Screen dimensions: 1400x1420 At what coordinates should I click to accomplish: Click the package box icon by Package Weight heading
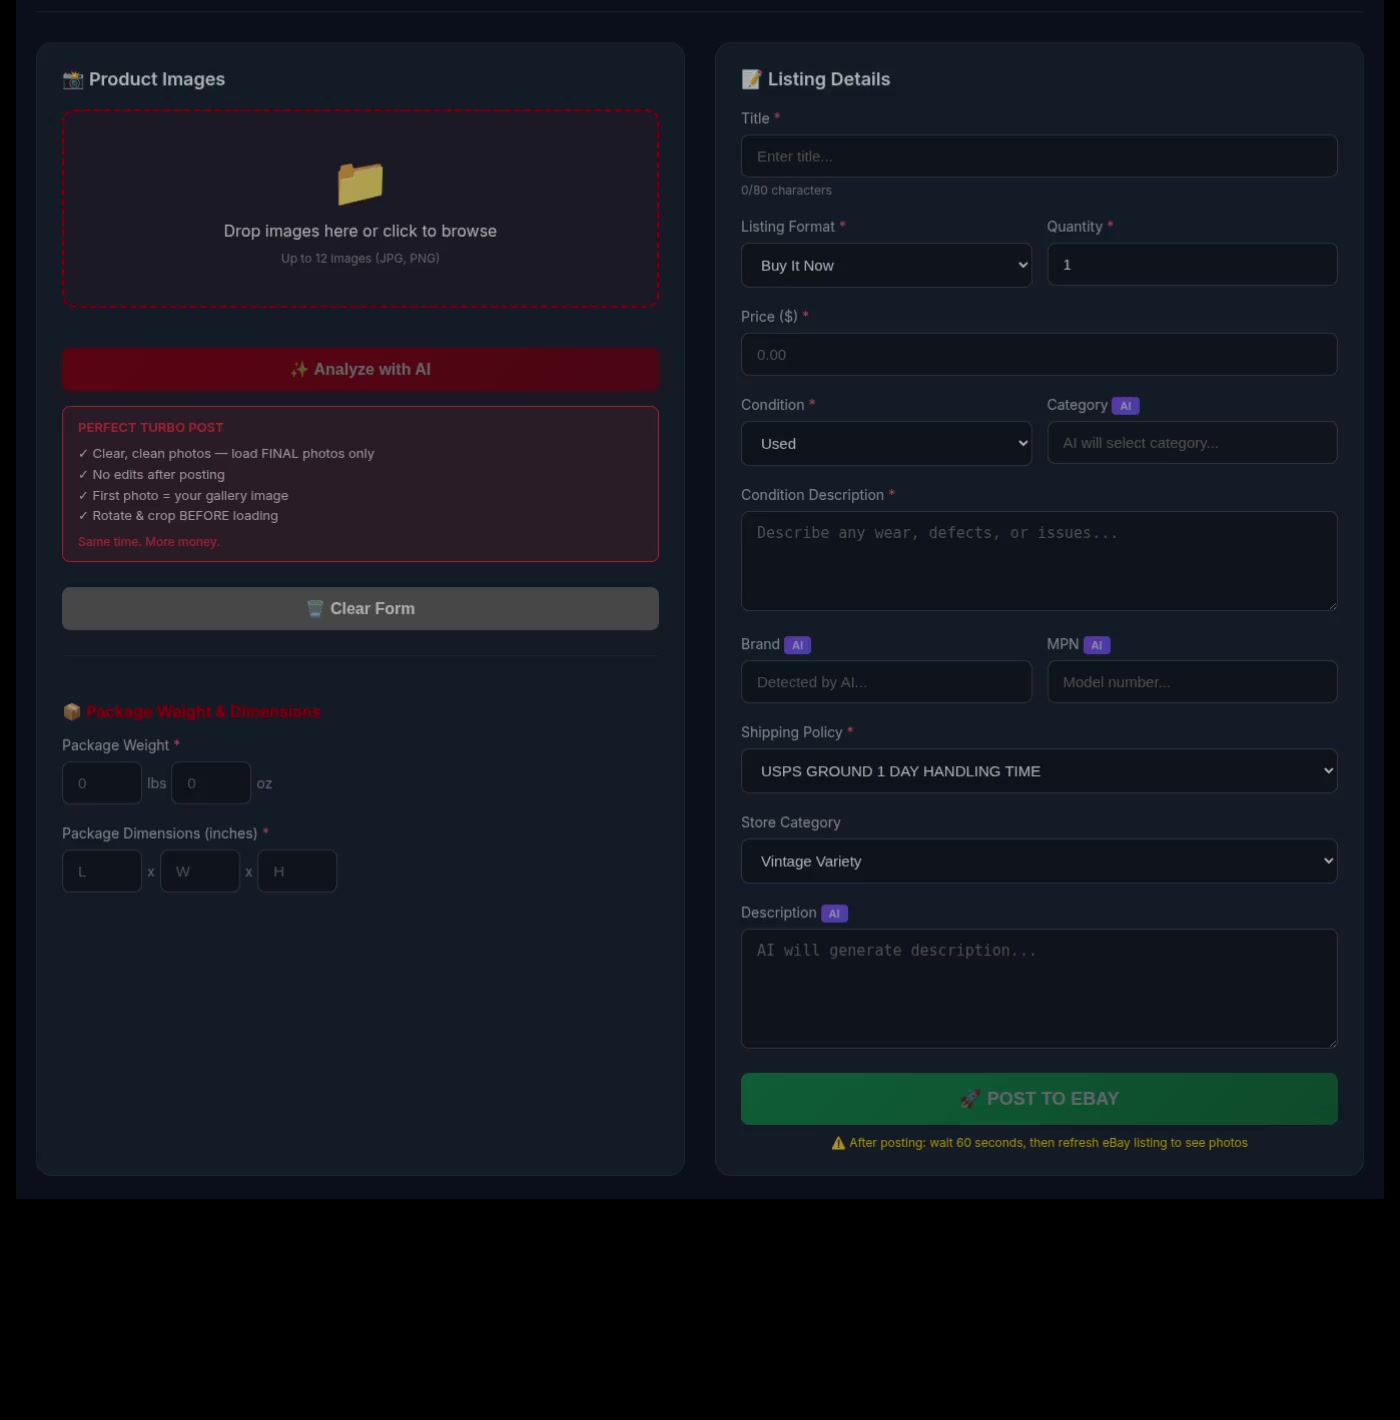click(x=72, y=712)
